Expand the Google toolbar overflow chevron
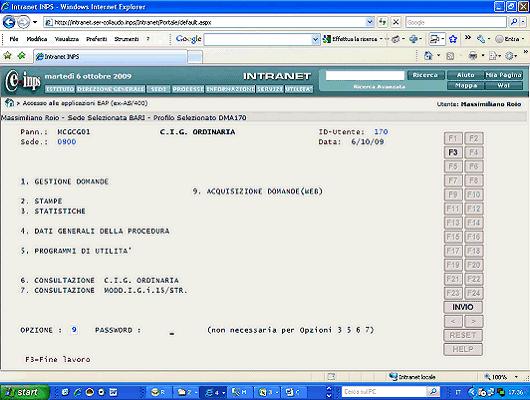Image resolution: width=530 pixels, height=400 pixels. click(468, 38)
